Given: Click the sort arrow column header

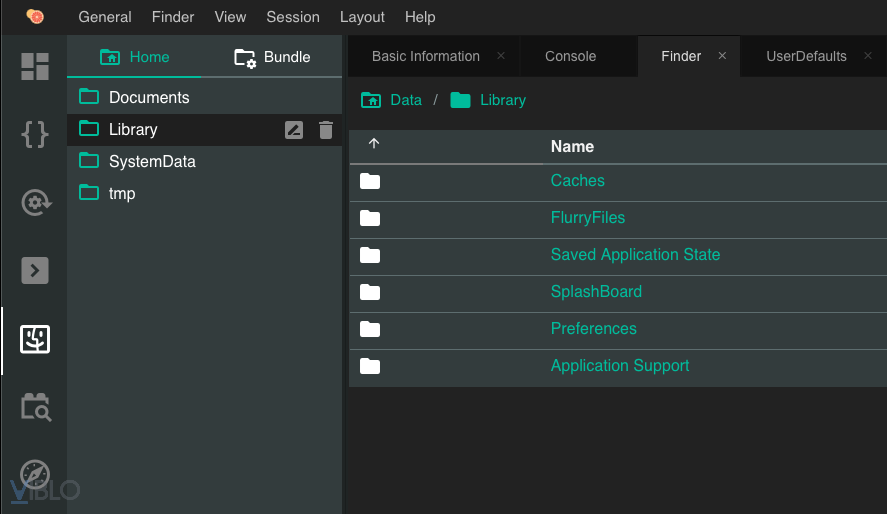Looking at the screenshot, I should tap(374, 144).
